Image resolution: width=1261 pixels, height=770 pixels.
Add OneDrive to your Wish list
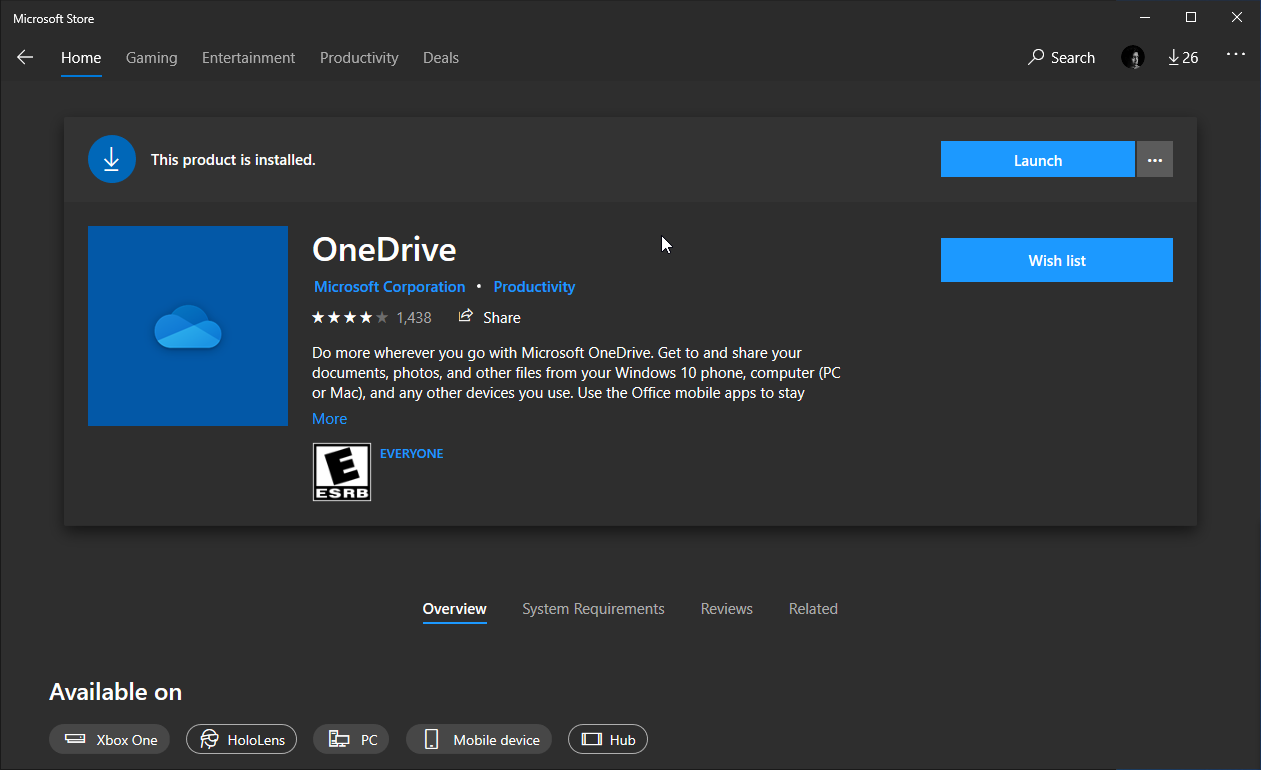coord(1056,259)
